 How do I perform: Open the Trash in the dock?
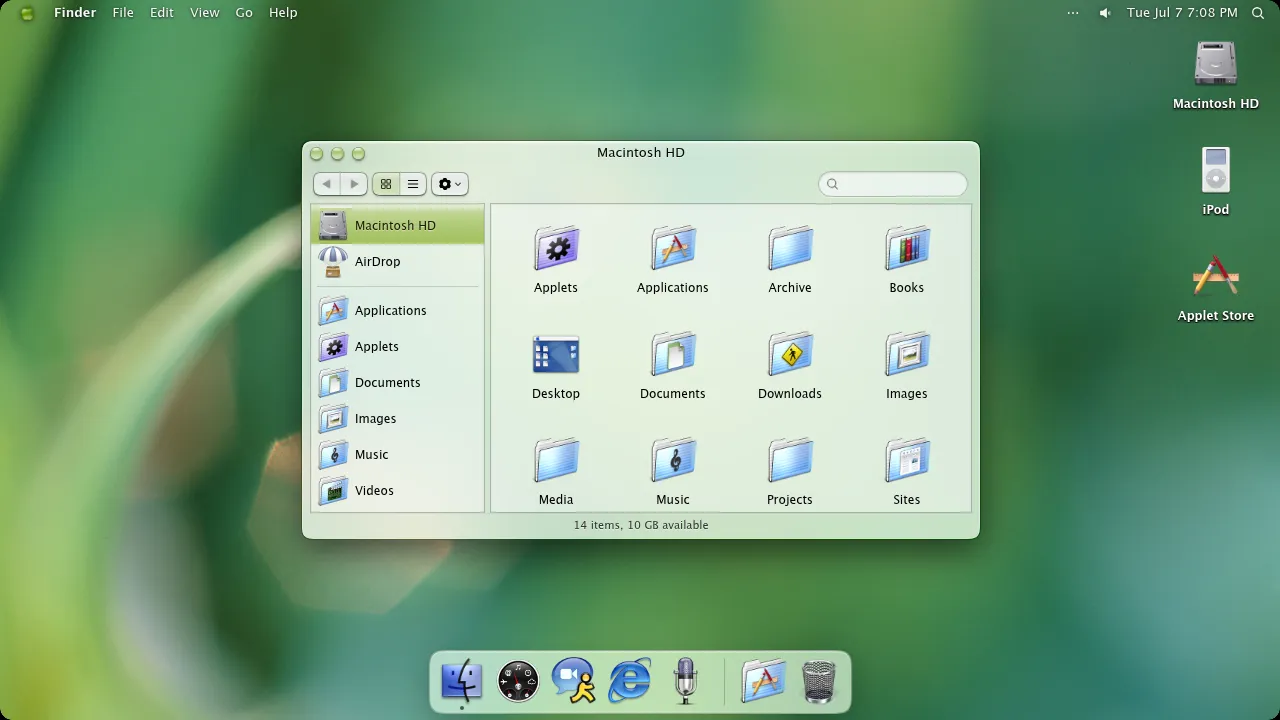pos(819,681)
